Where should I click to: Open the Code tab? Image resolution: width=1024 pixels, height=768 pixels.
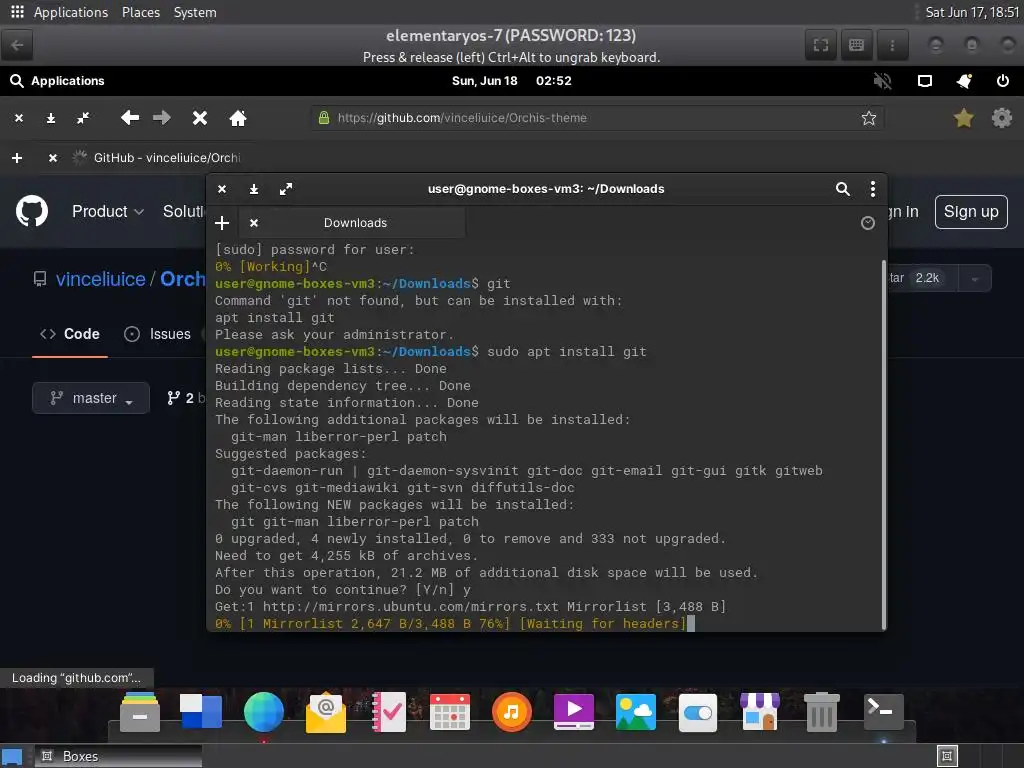coord(70,334)
